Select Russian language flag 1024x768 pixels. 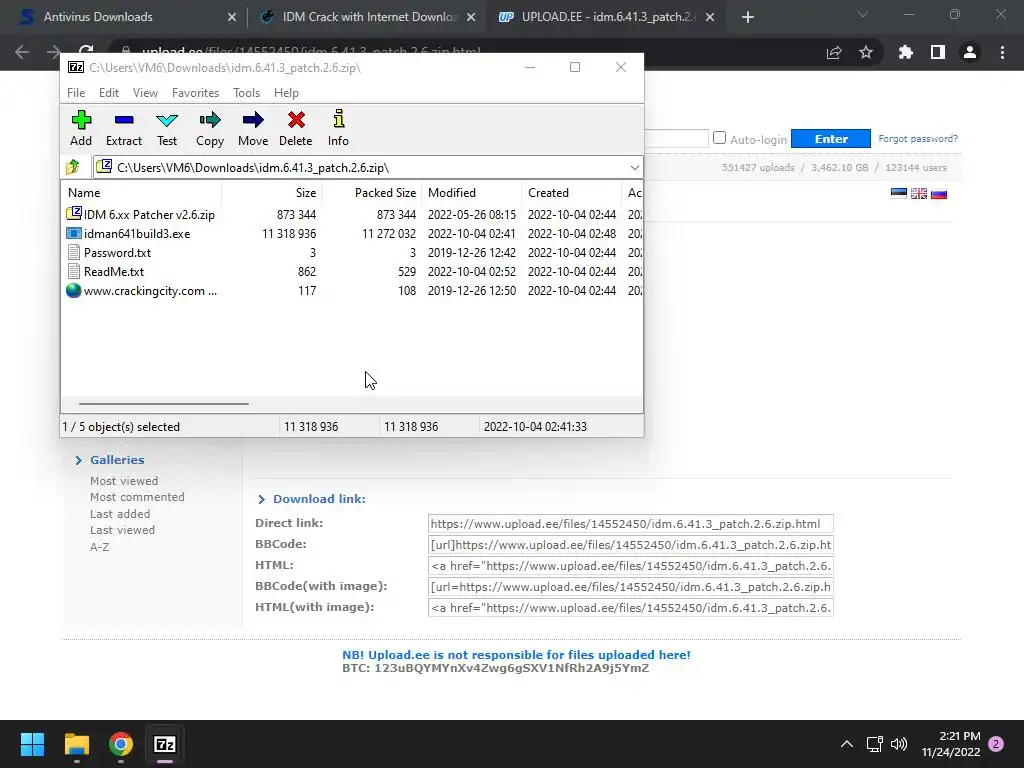coord(939,193)
